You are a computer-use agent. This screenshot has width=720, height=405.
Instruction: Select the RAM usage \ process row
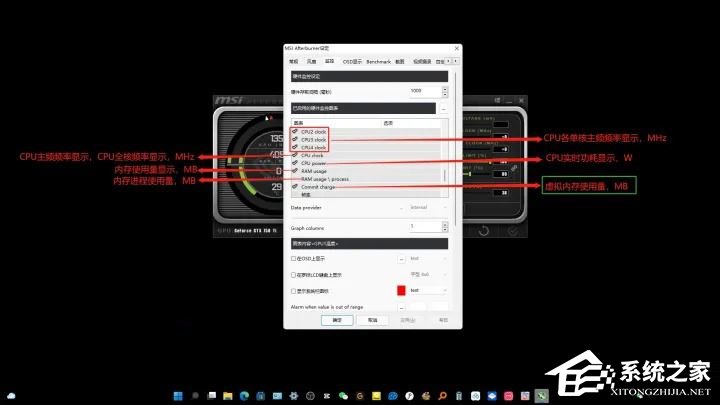[x=366, y=179]
